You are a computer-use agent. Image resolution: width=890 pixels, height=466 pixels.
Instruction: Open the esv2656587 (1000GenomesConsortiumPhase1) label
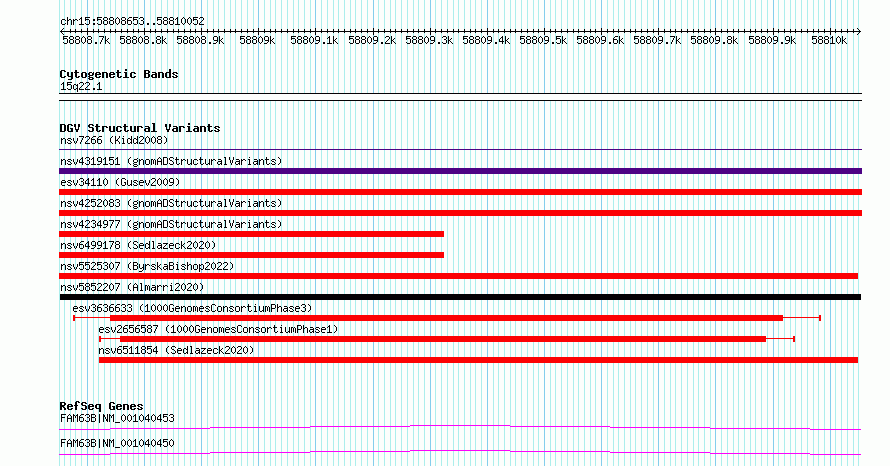coord(218,329)
